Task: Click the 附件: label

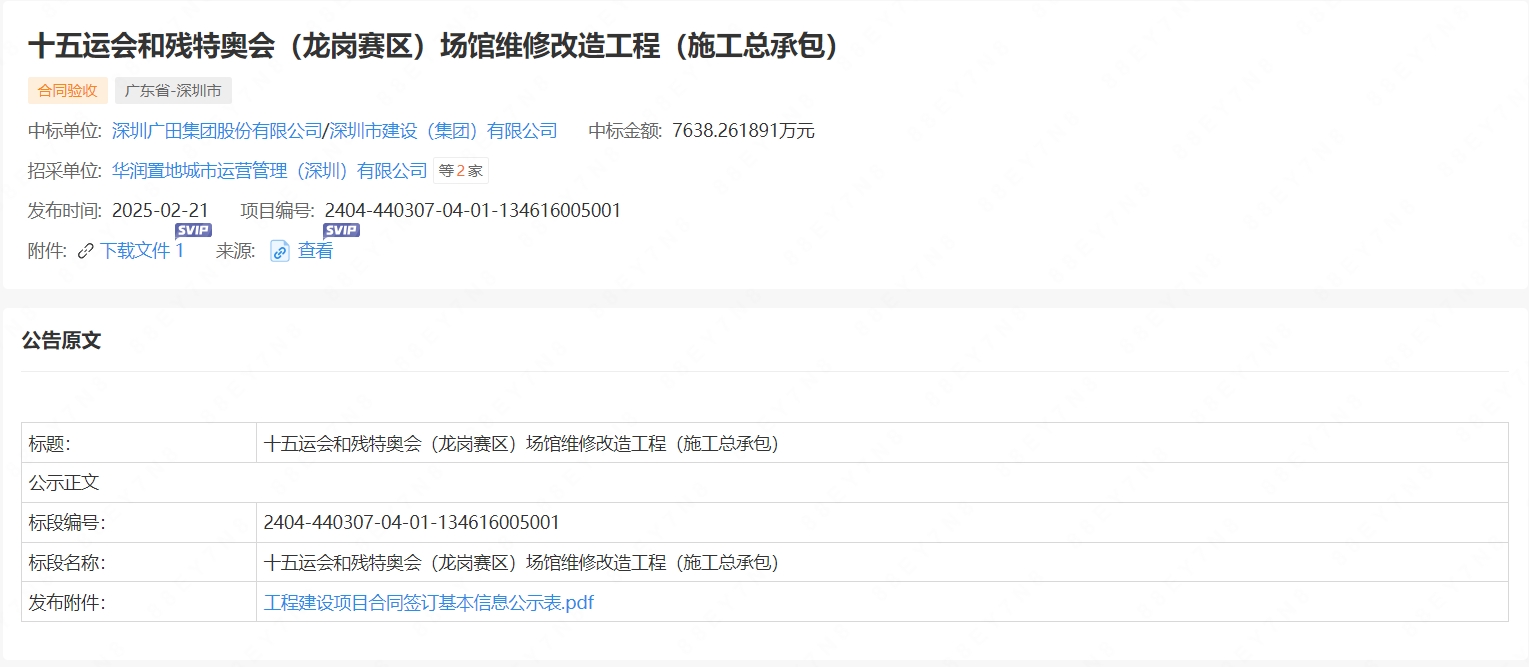Action: tap(47, 251)
